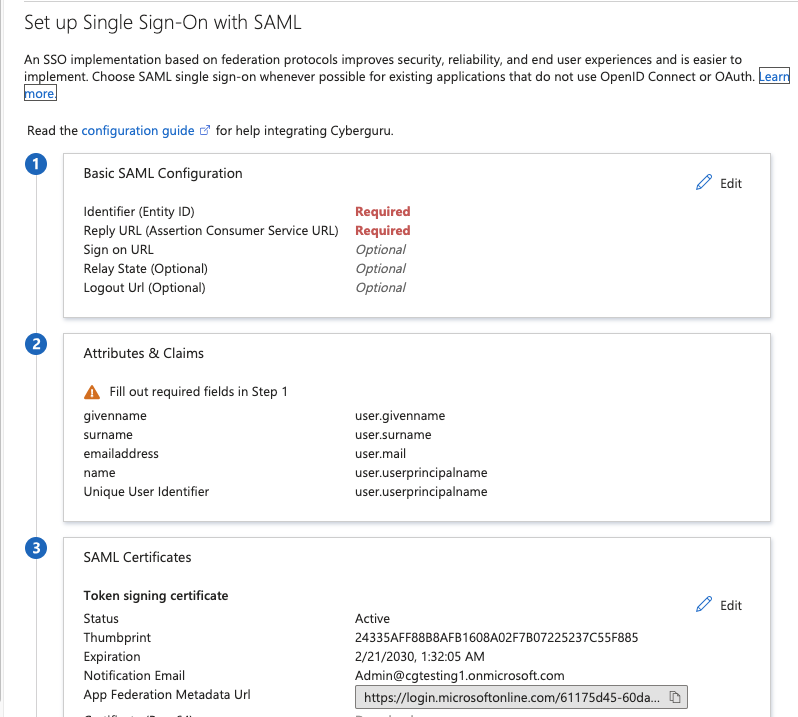Click the user.mail value
Viewport: 798px width, 717px height.
tap(381, 453)
